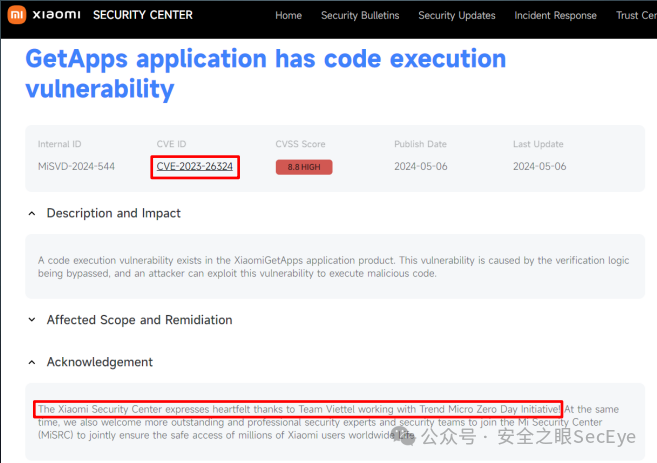
Task: Click the CVE ID column label
Action: click(171, 144)
